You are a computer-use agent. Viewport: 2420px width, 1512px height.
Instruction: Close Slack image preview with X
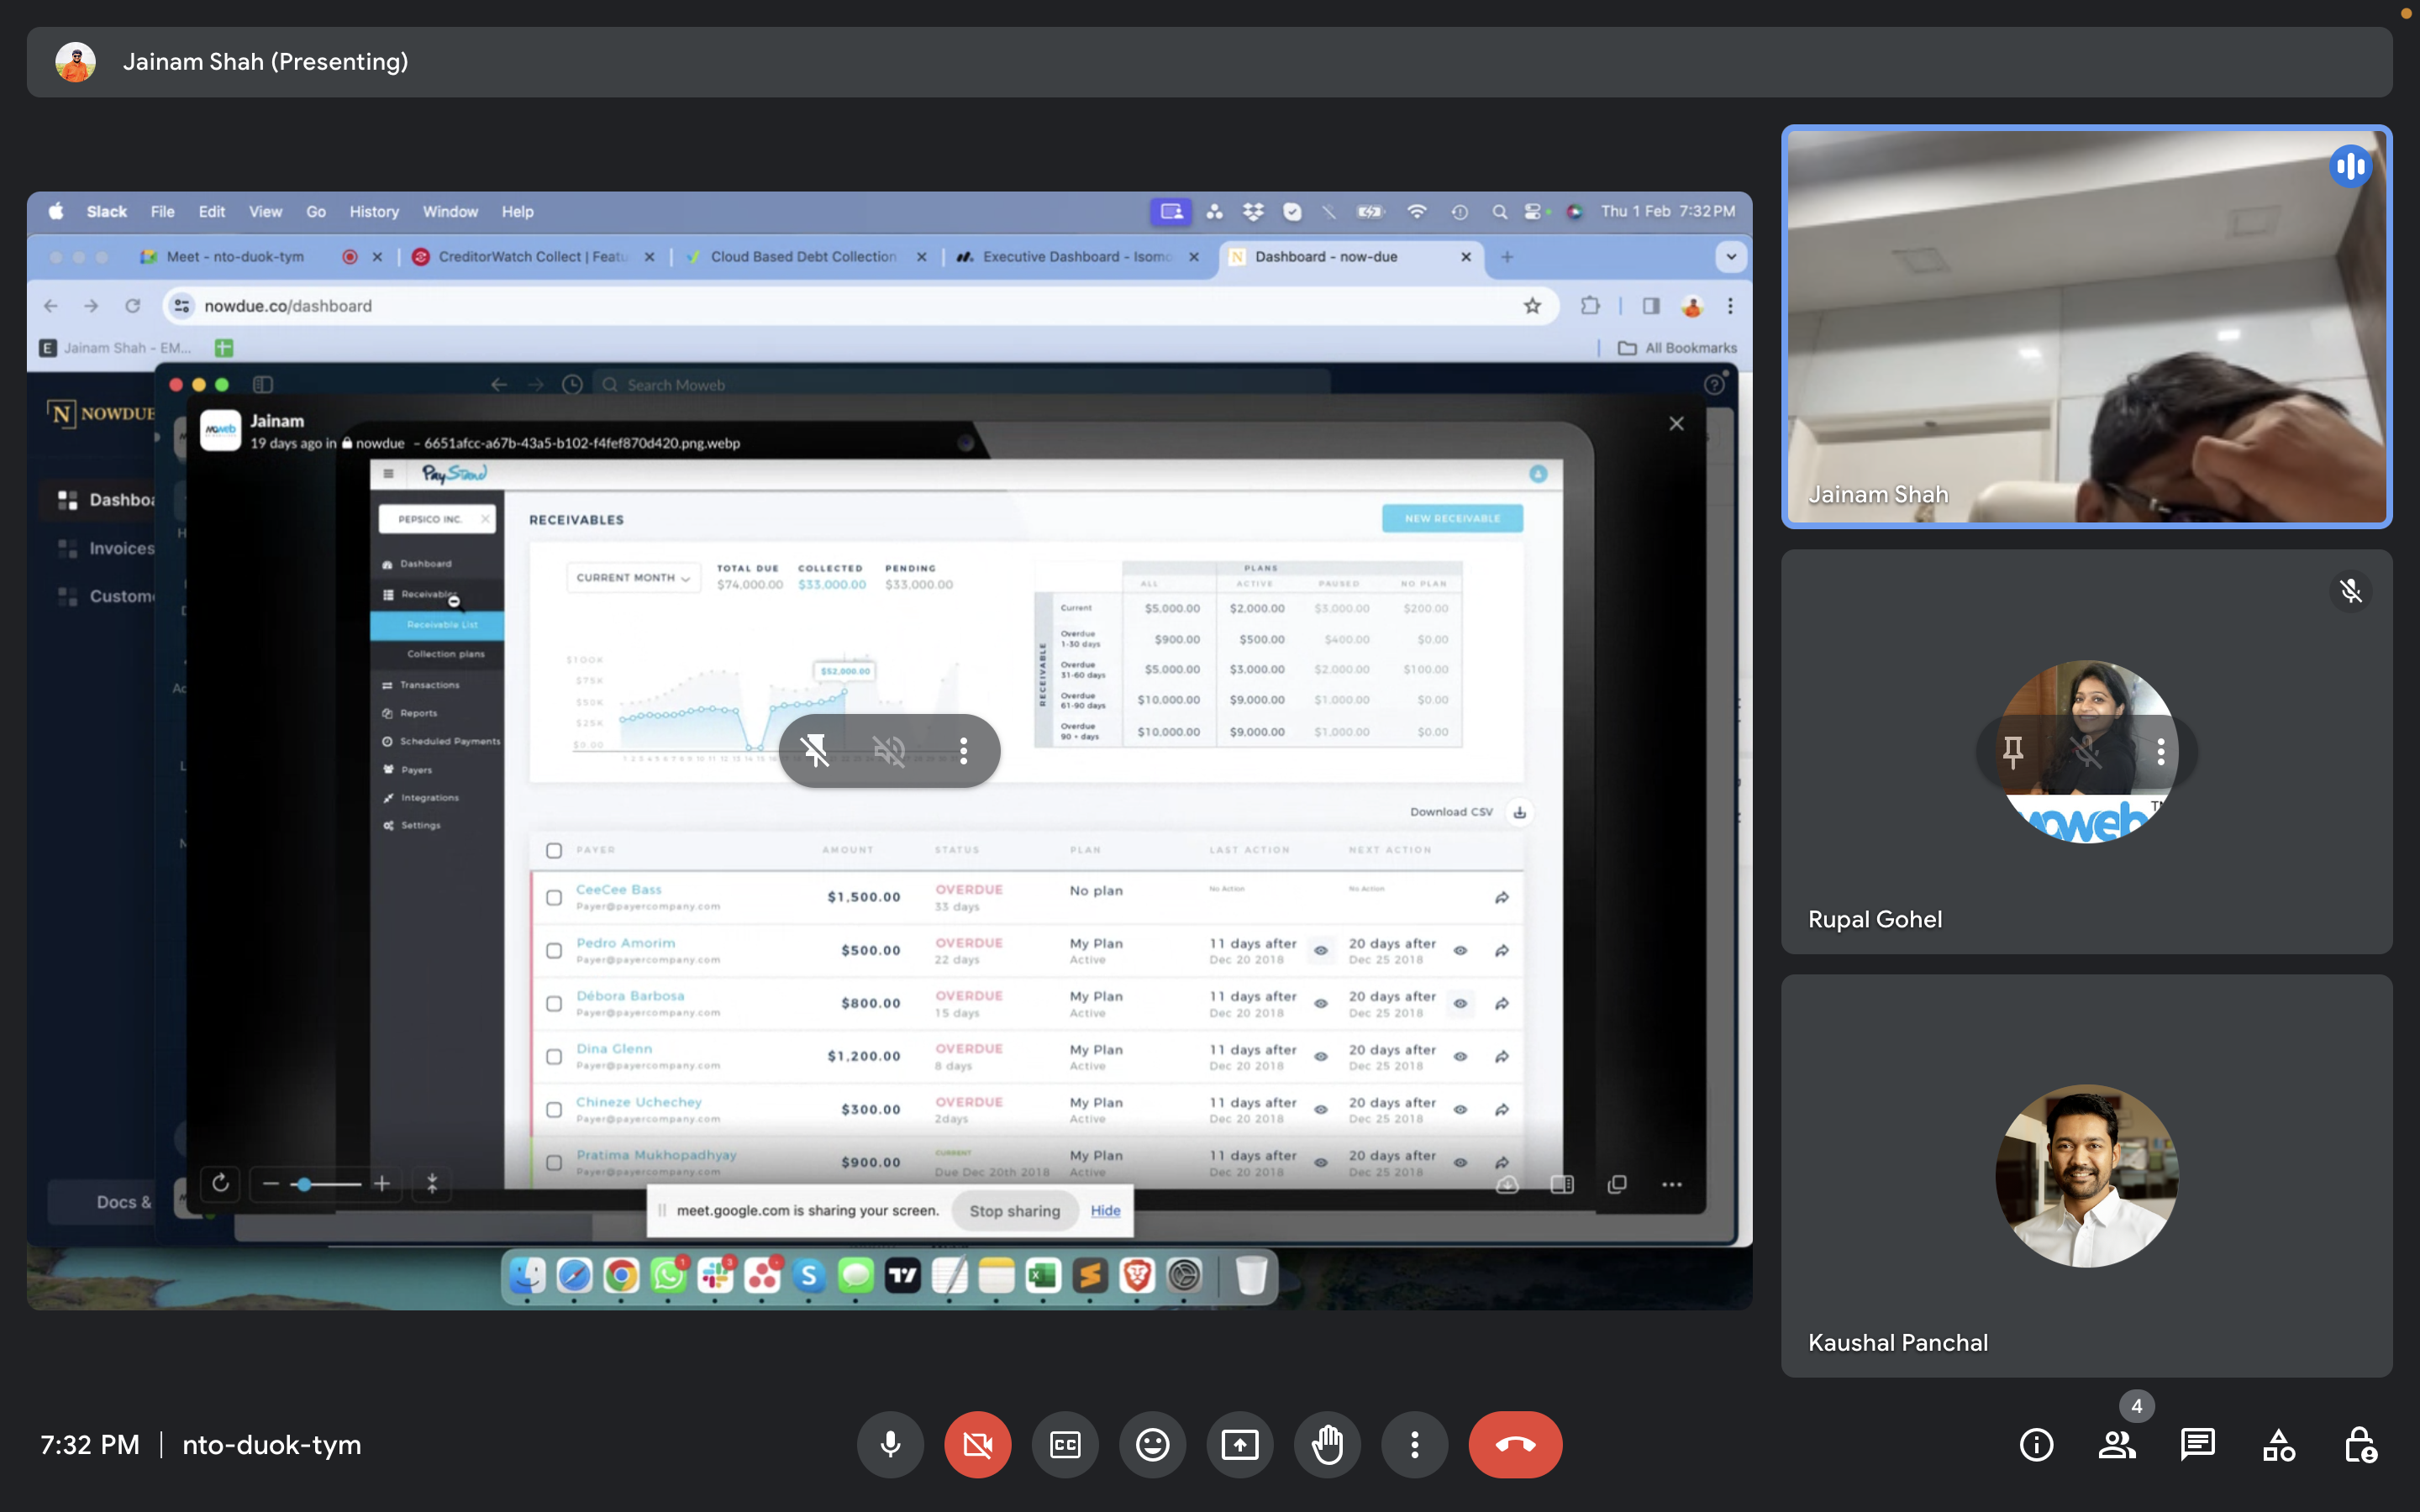[1676, 424]
